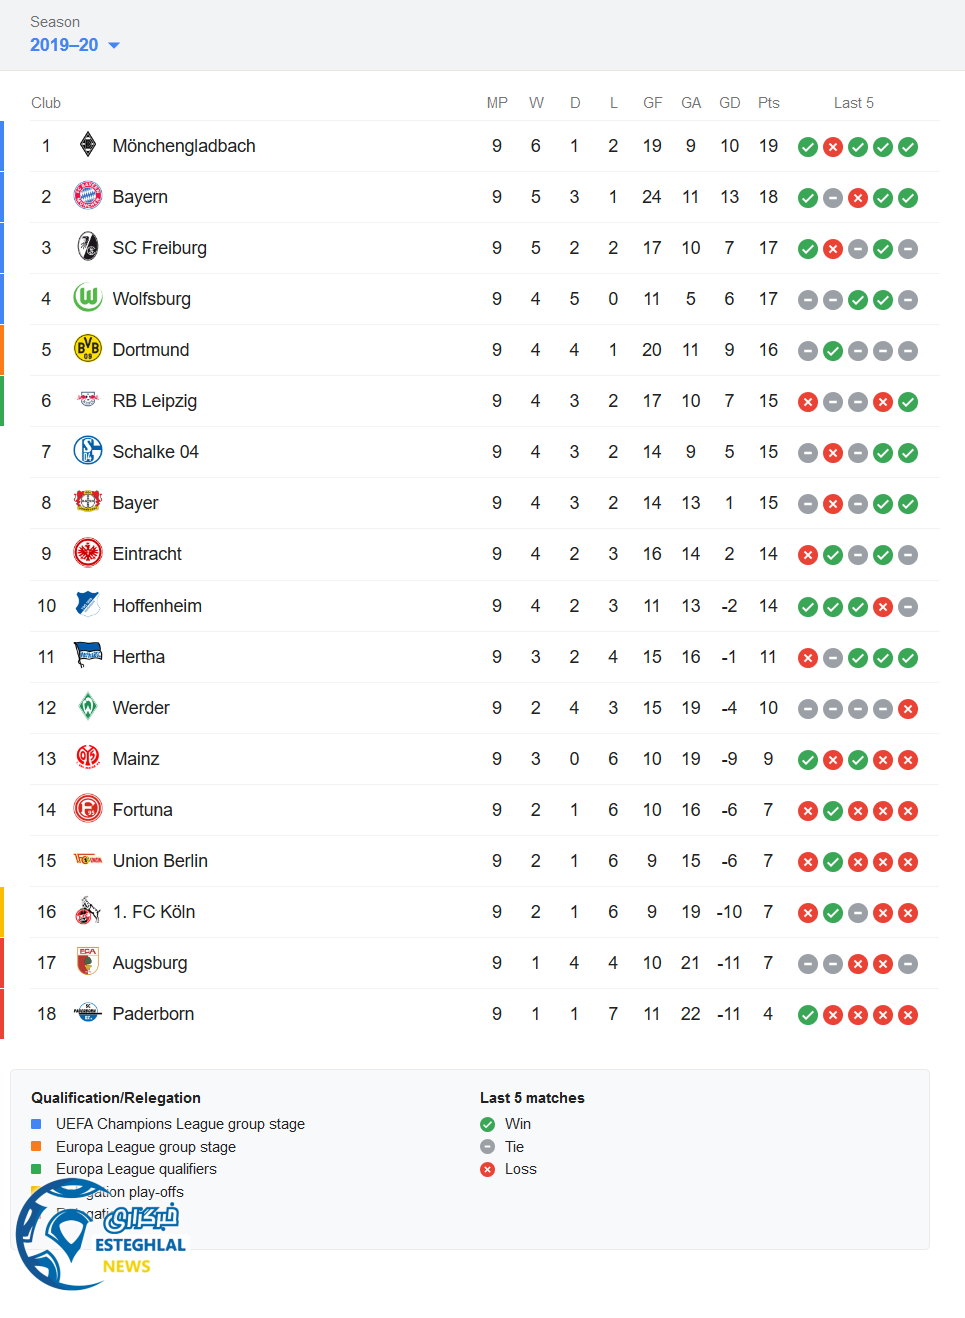Select the Eintracht eagle logo
Image resolution: width=965 pixels, height=1318 pixels.
(88, 553)
